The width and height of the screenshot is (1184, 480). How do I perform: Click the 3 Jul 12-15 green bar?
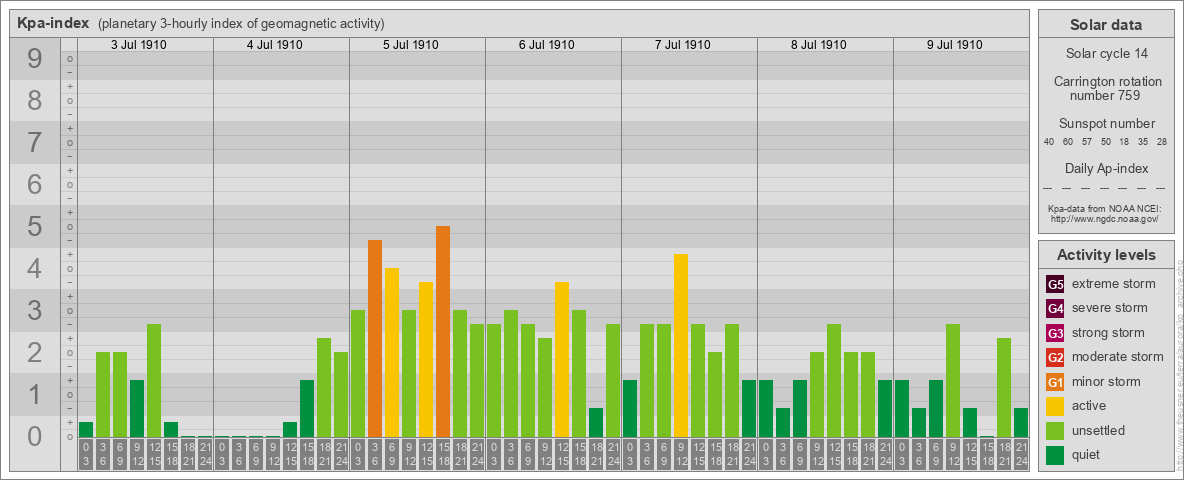click(x=154, y=380)
